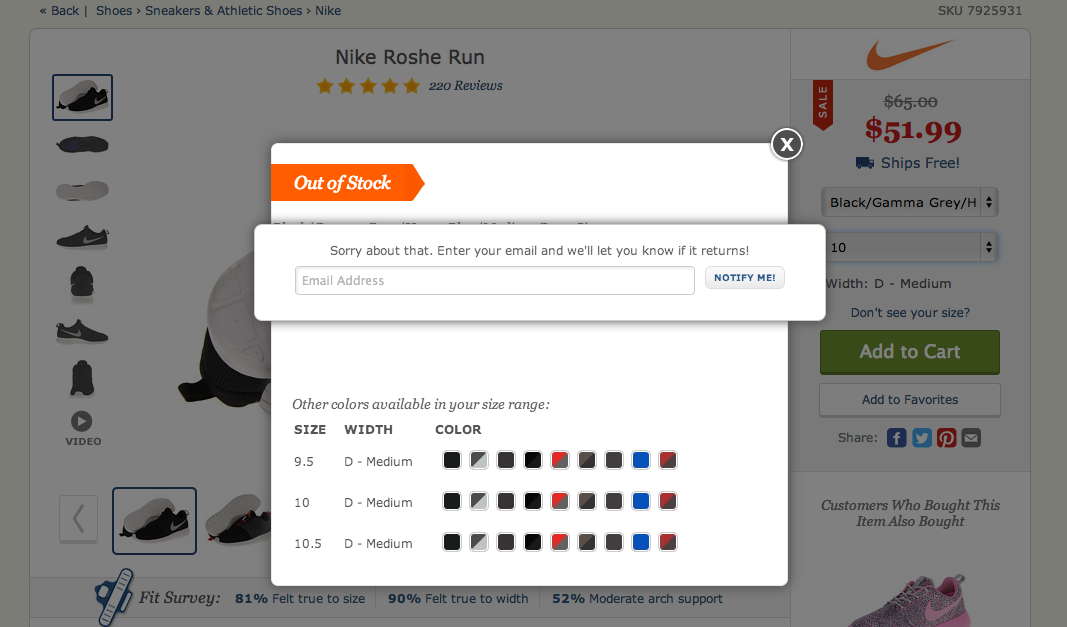Select the fourth sidebar thumbnail, shoe facing right
The height and width of the screenshot is (627, 1067).
click(82, 237)
